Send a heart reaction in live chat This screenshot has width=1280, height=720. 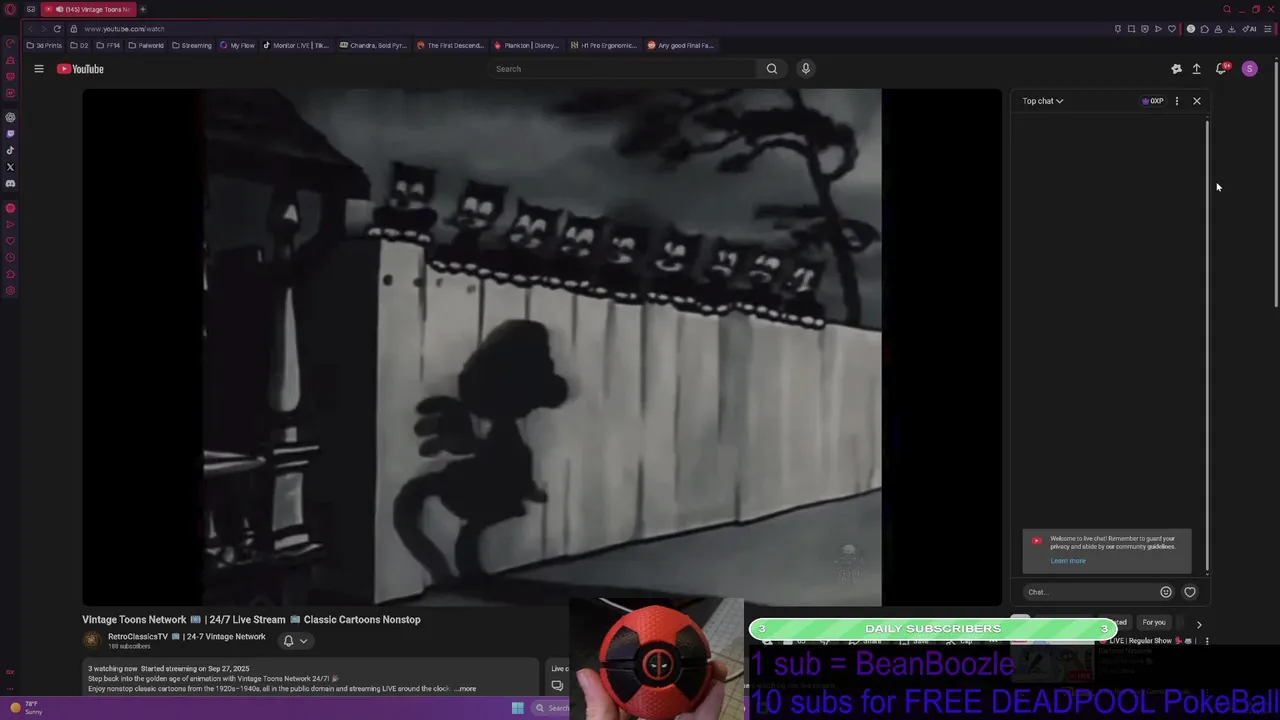1189,592
